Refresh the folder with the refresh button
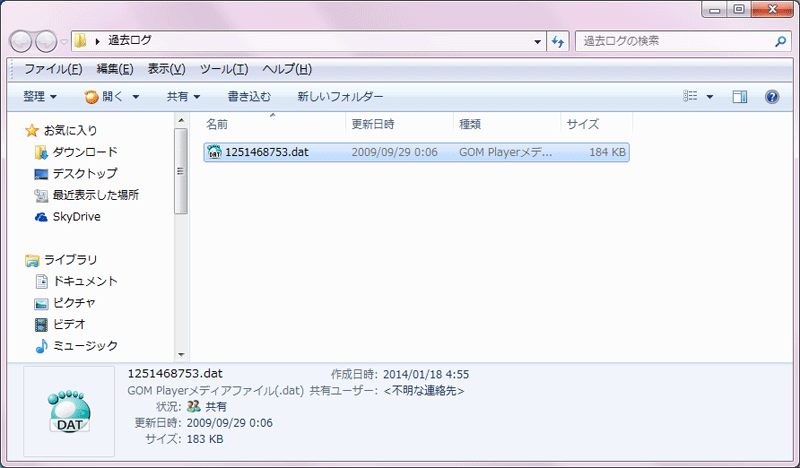This screenshot has height=468, width=800. click(558, 42)
